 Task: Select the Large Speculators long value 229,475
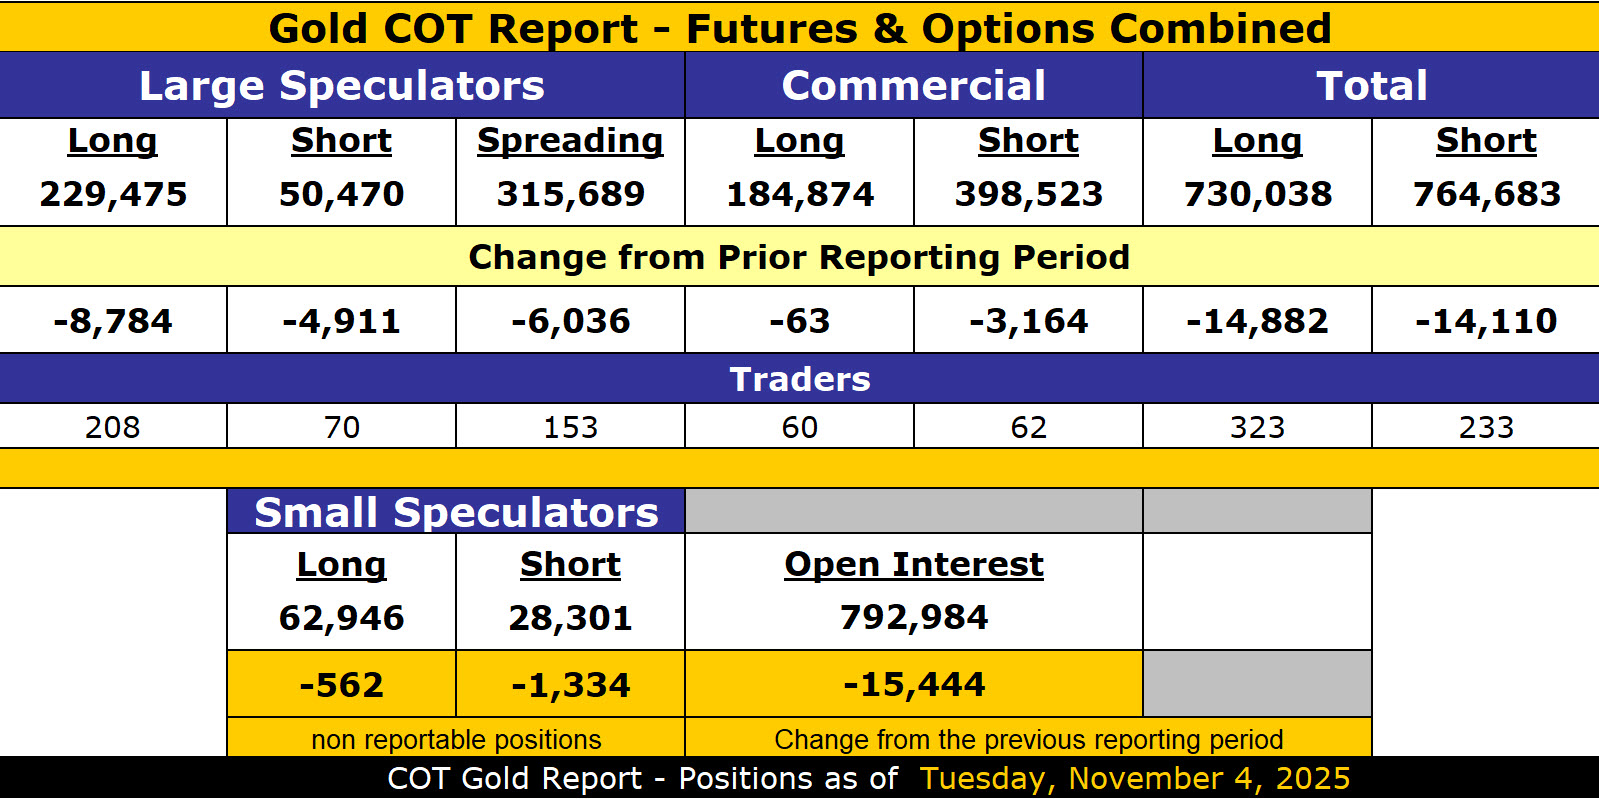[113, 194]
